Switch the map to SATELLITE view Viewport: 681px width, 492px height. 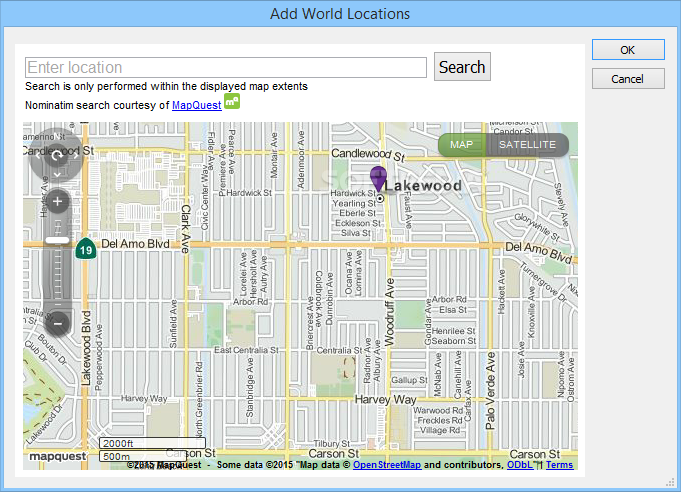(x=527, y=145)
